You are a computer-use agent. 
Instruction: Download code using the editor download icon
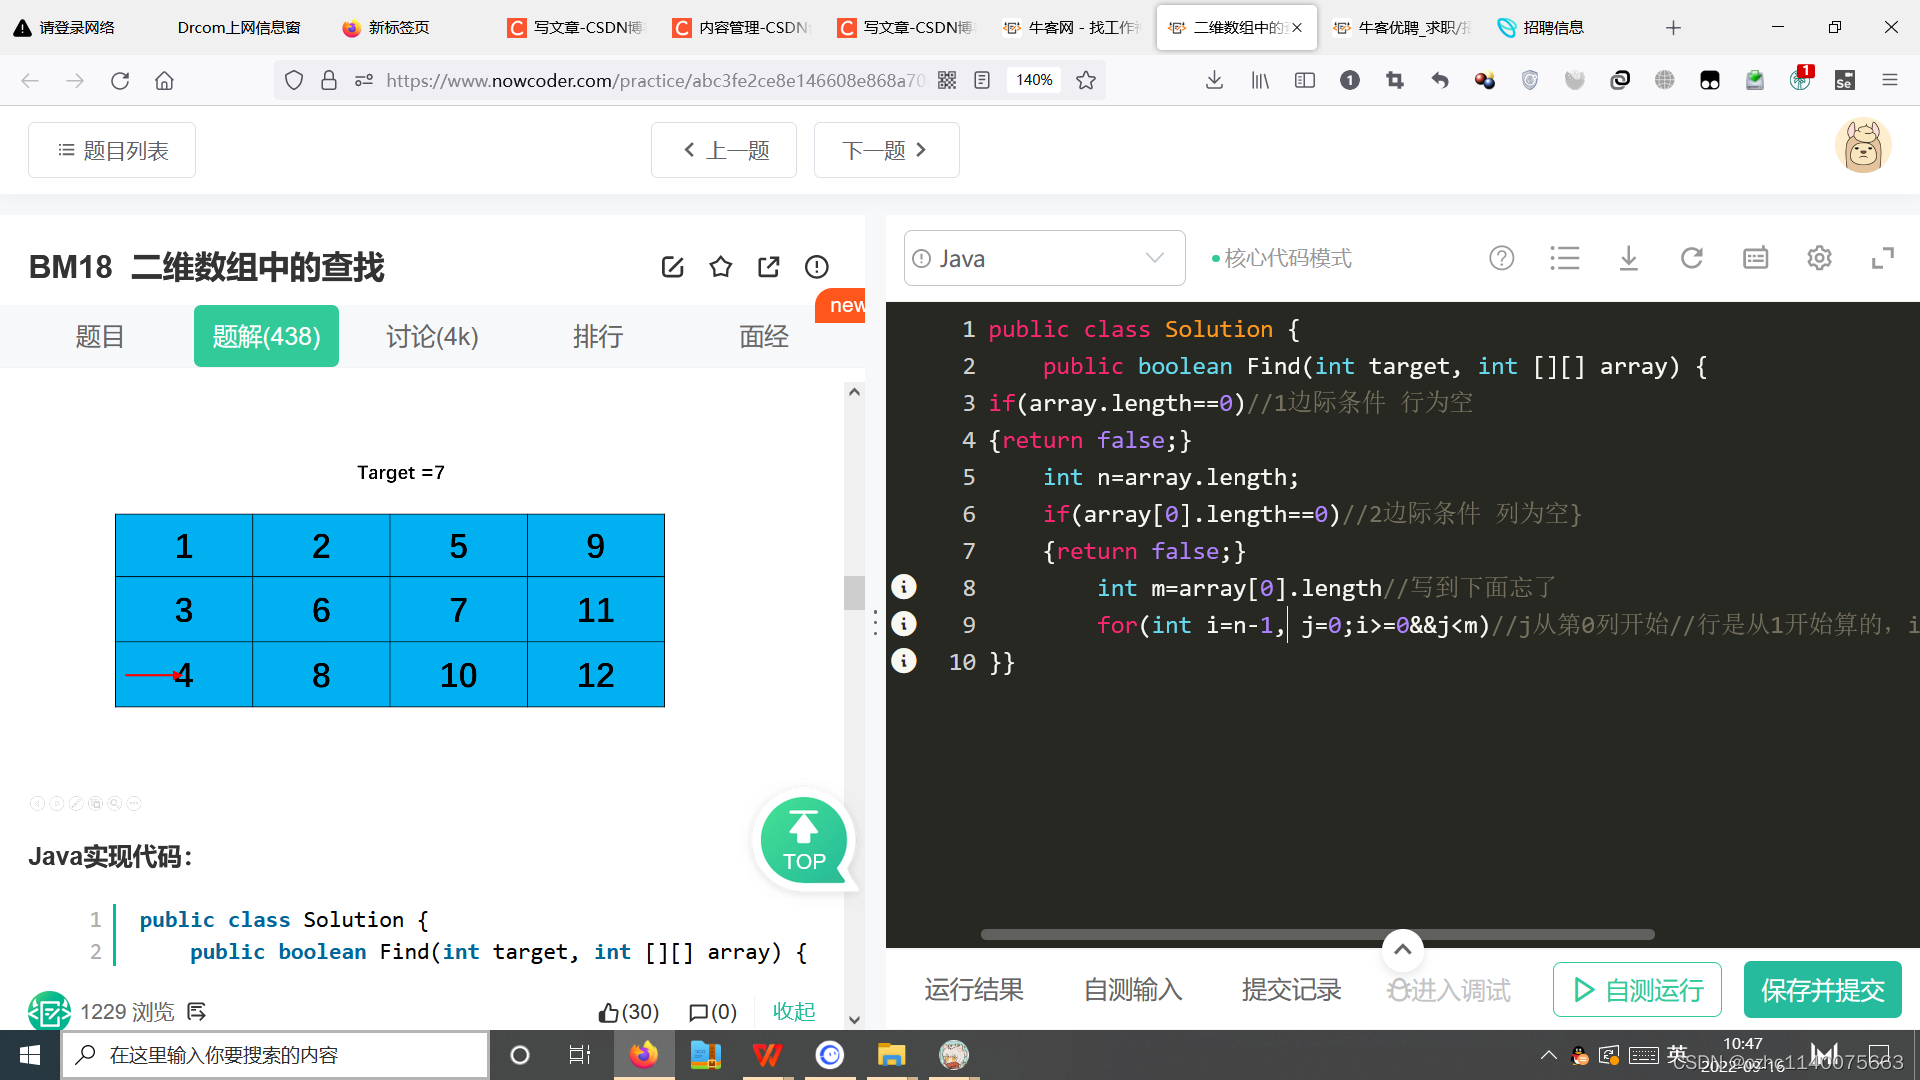(1628, 259)
